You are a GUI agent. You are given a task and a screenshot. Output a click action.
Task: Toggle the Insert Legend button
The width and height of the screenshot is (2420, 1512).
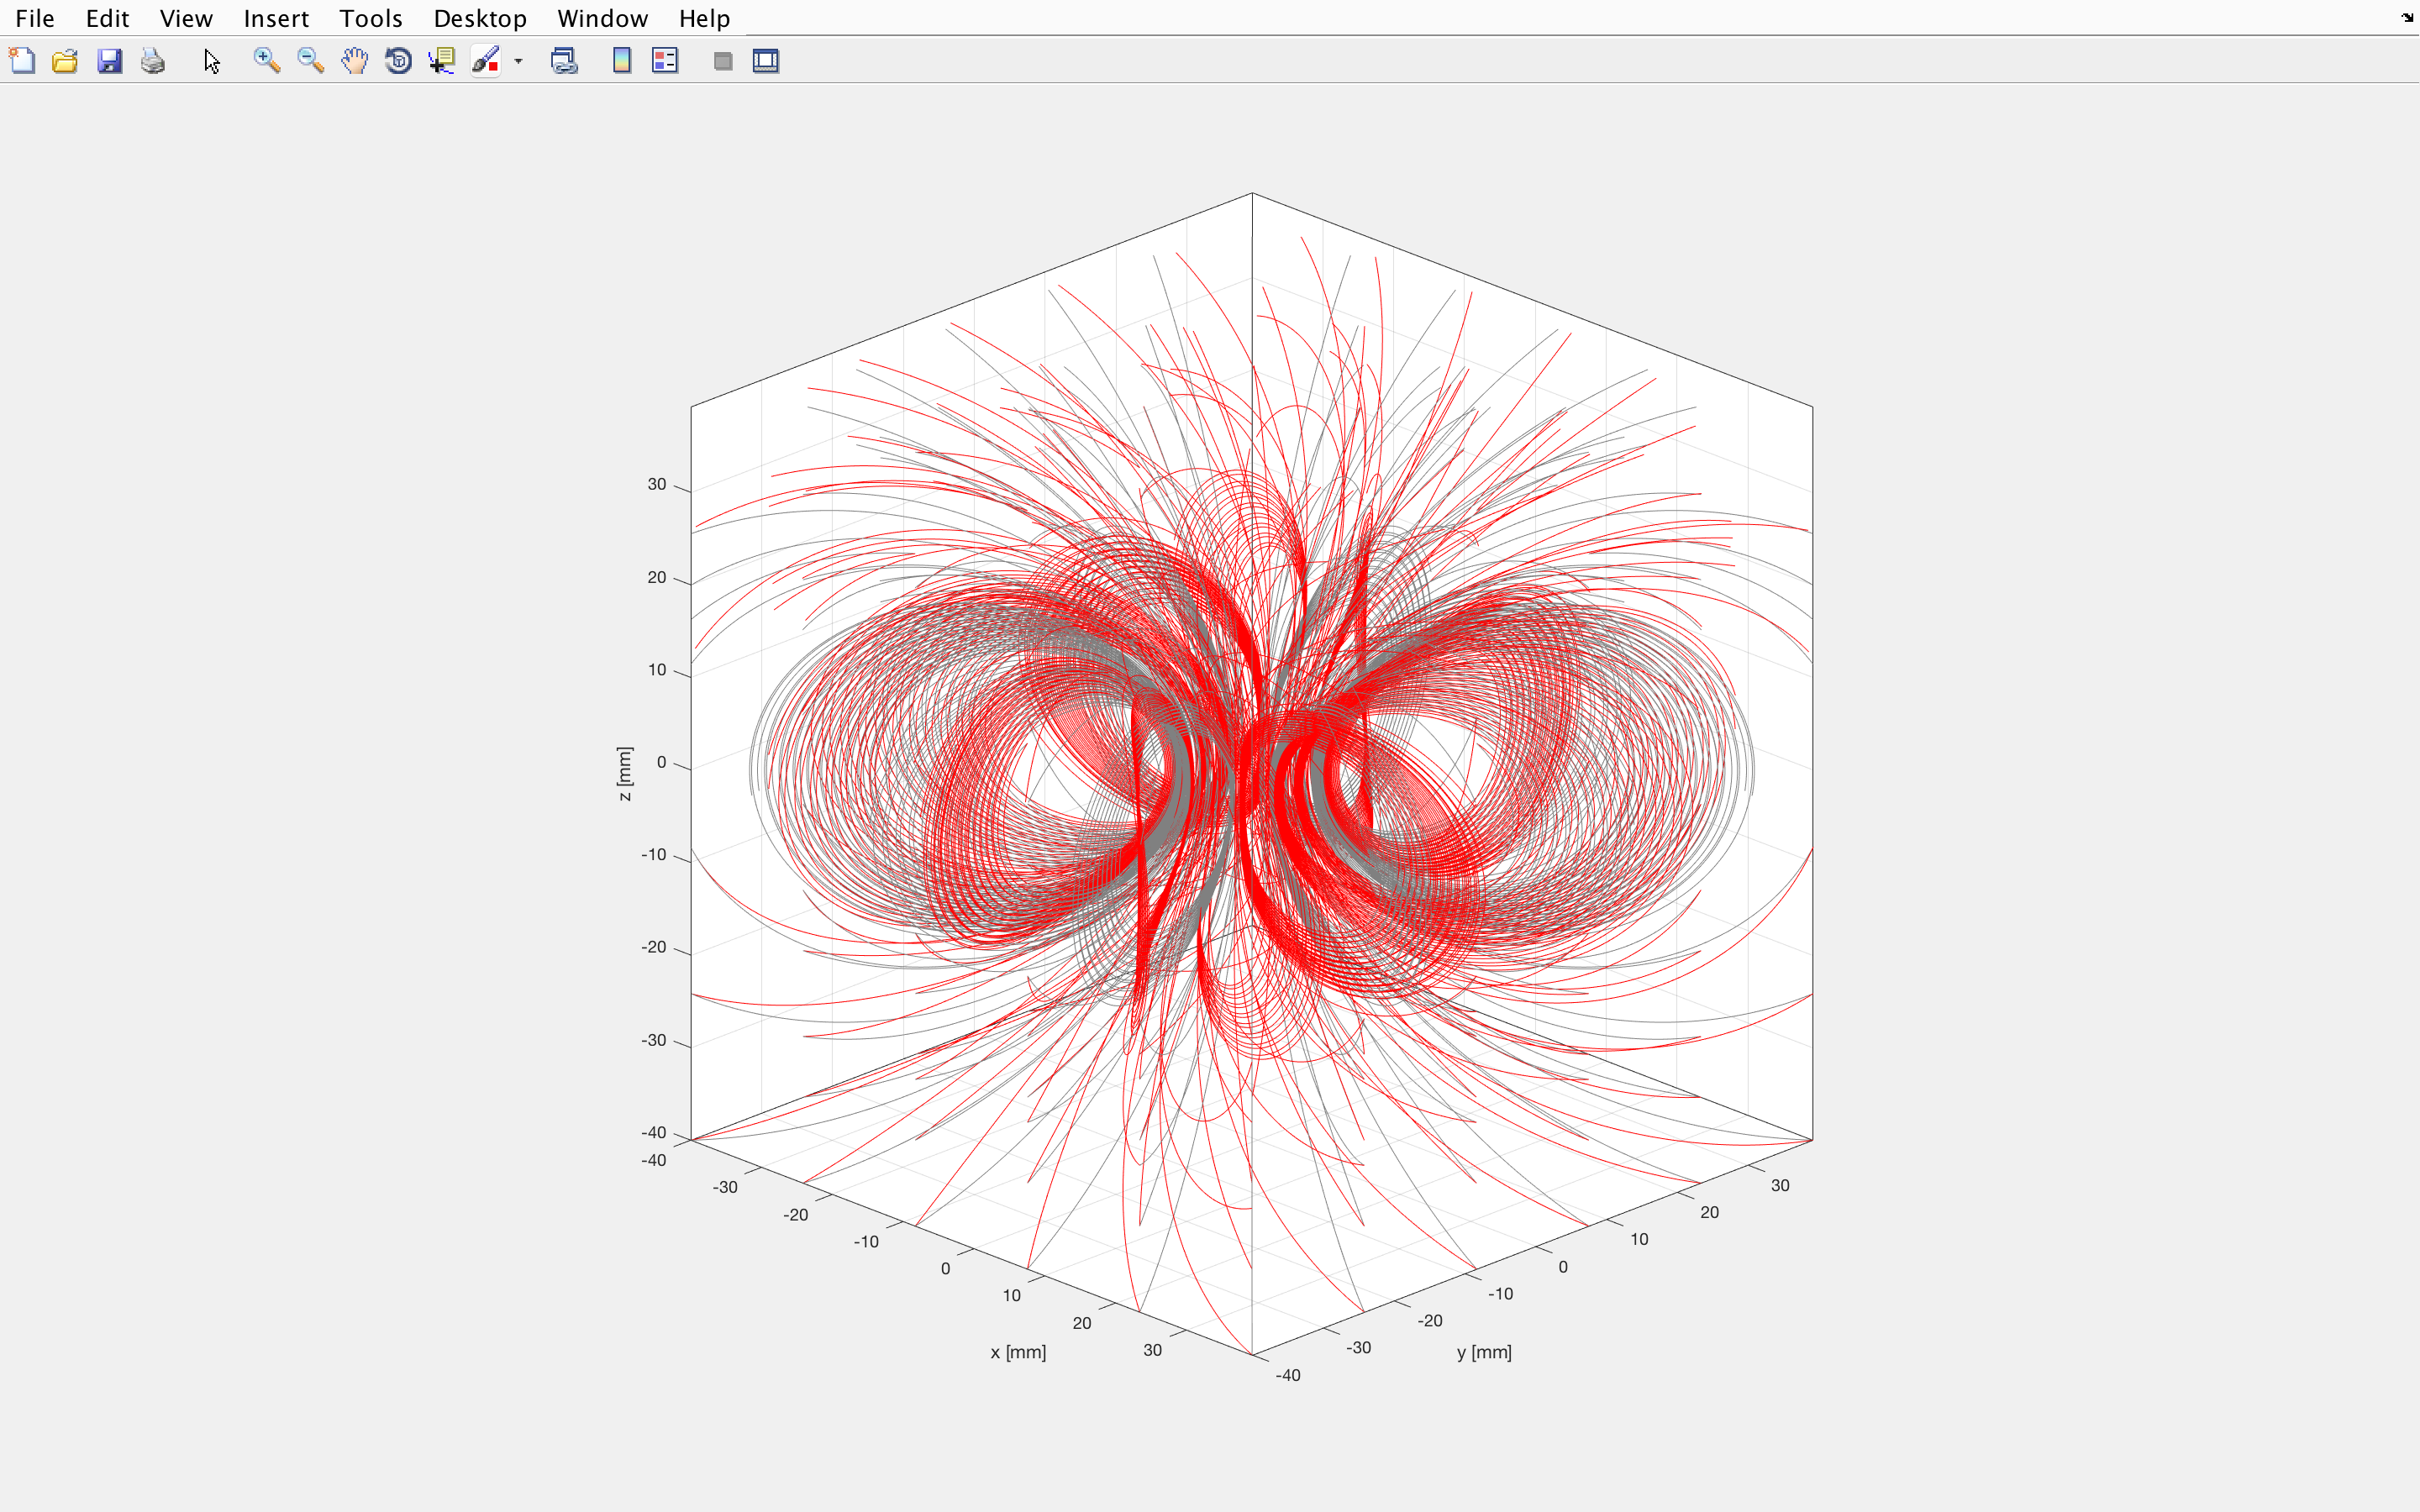coord(665,61)
